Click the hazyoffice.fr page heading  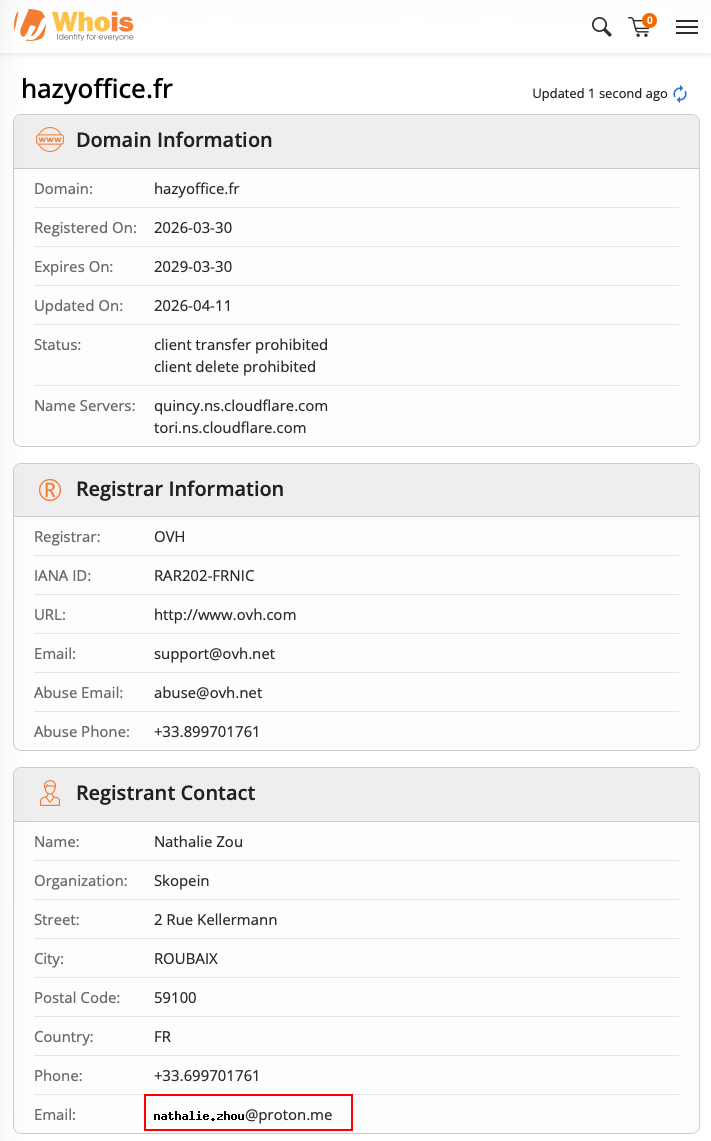click(x=97, y=89)
